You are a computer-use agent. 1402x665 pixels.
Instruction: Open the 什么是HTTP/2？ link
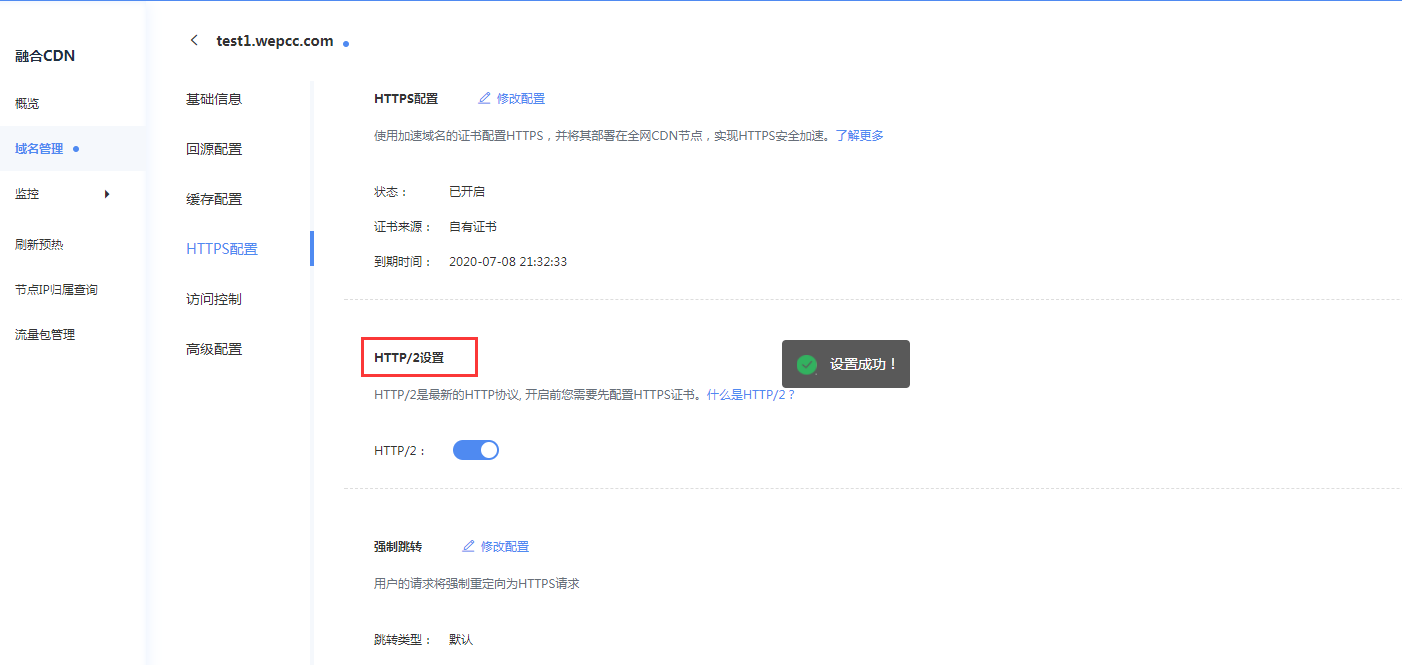[751, 395]
